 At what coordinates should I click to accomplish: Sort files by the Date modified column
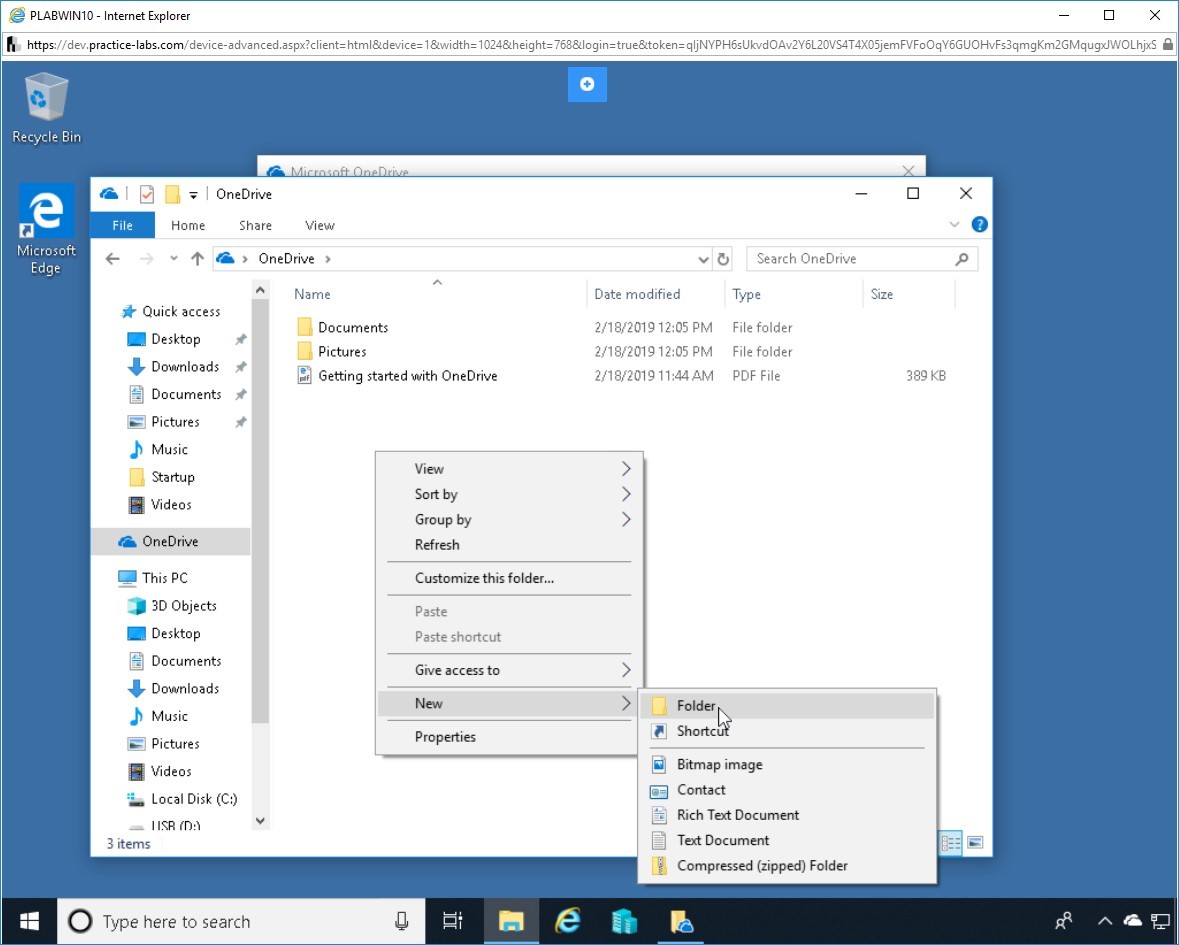[x=637, y=294]
